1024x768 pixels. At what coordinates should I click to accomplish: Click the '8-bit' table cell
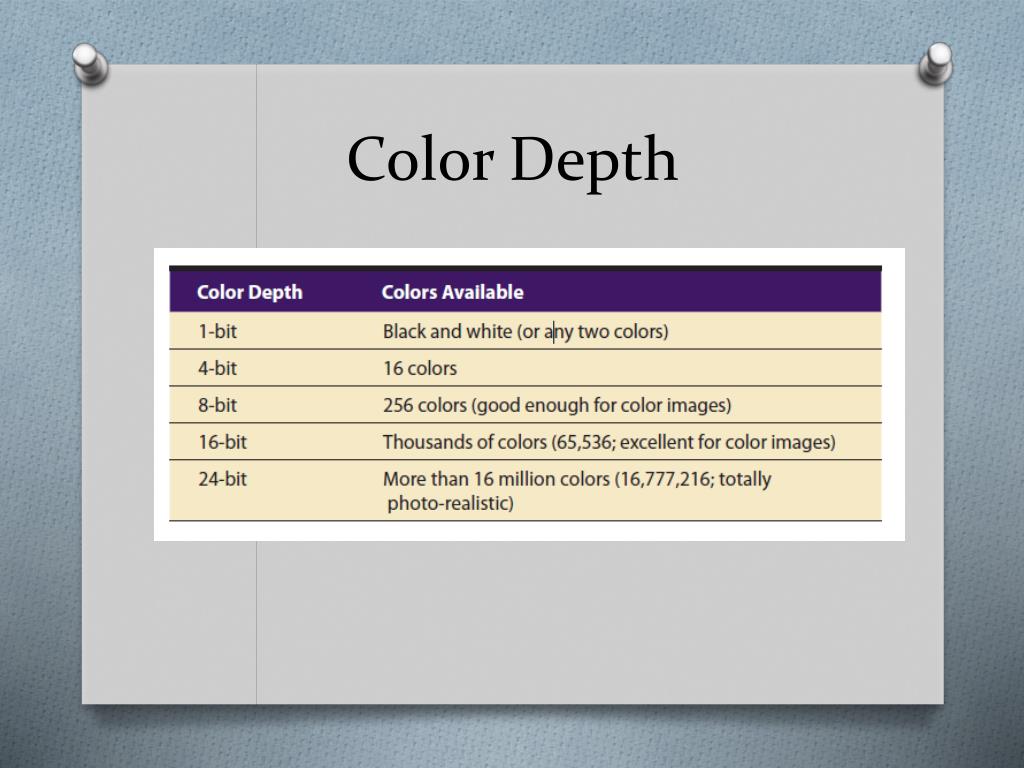217,405
